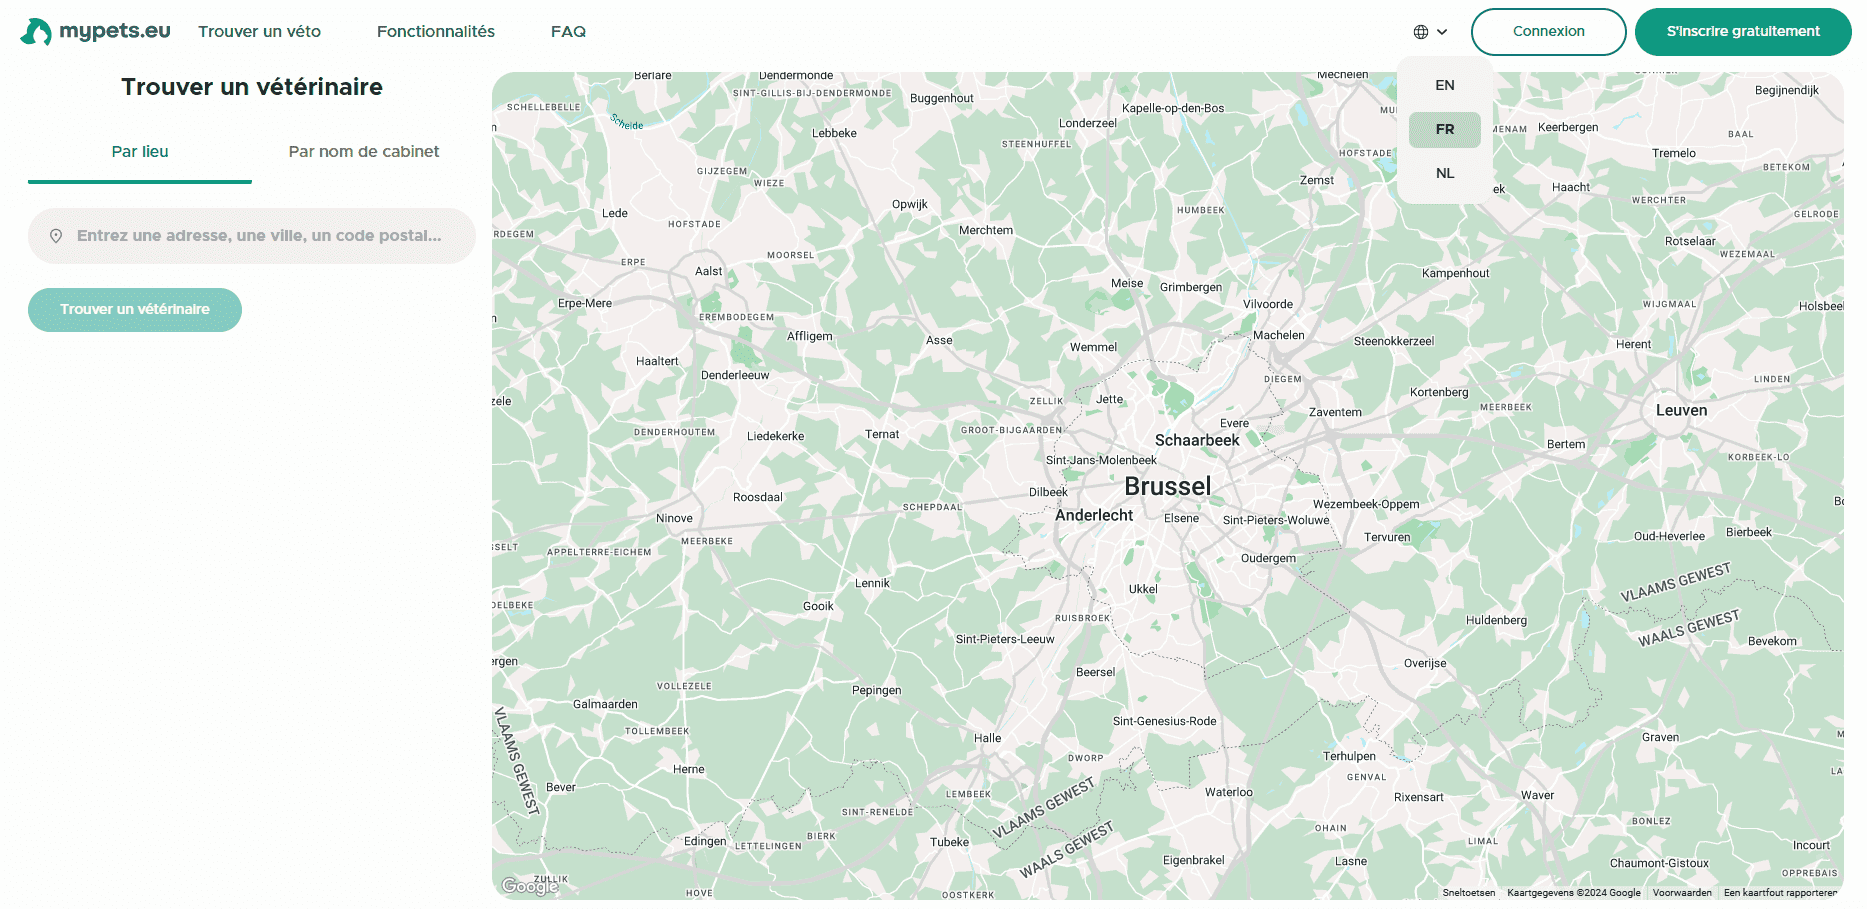Image resolution: width=1867 pixels, height=909 pixels.
Task: Click 'S'inscrire gratuitement'
Action: point(1742,31)
